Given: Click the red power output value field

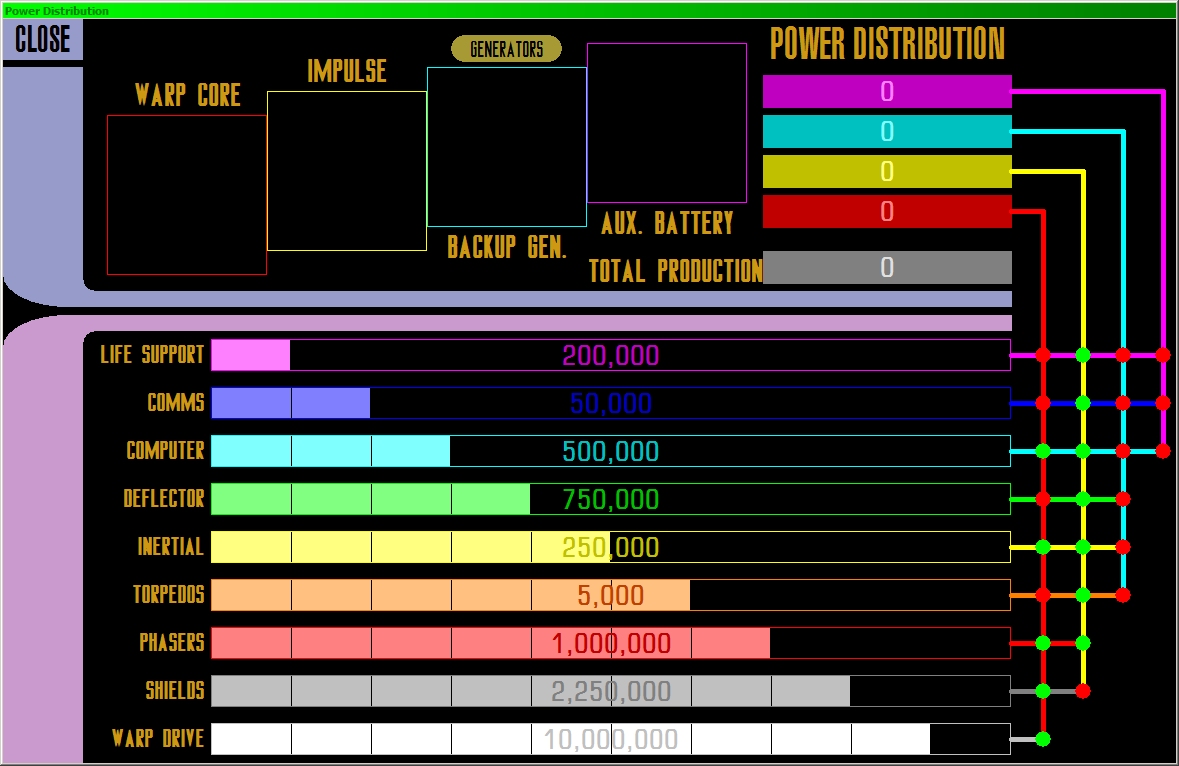Looking at the screenshot, I should [887, 211].
